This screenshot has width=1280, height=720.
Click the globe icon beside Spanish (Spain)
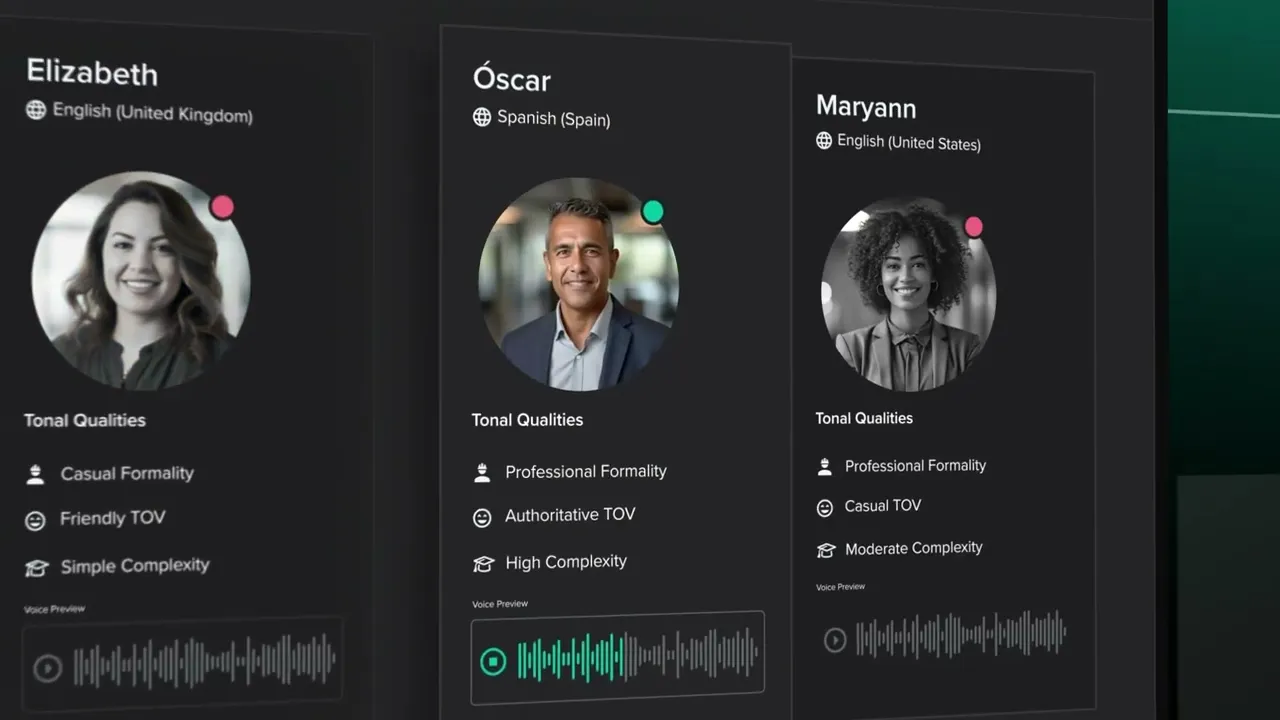(x=482, y=117)
